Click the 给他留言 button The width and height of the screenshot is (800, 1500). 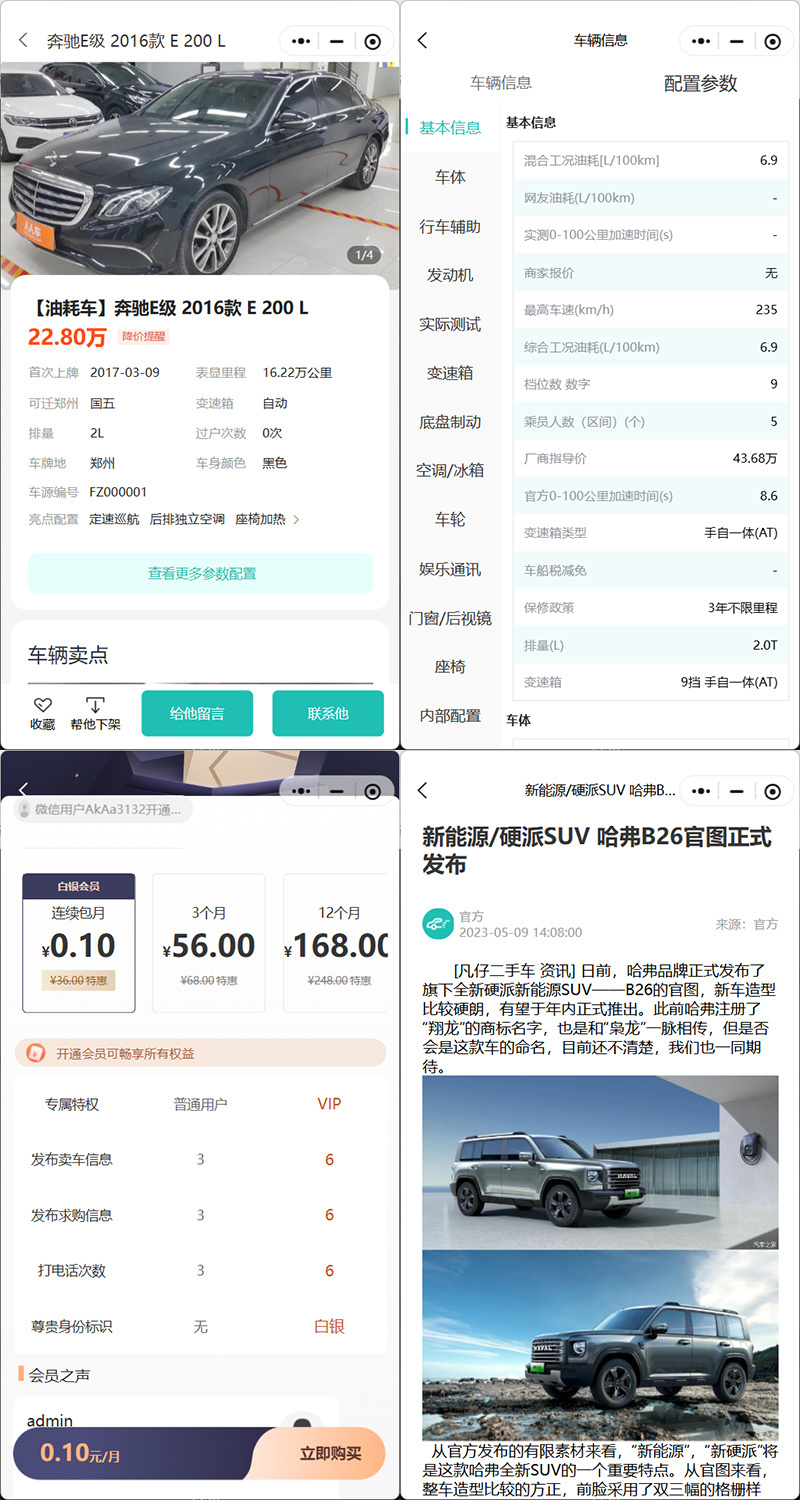point(197,713)
